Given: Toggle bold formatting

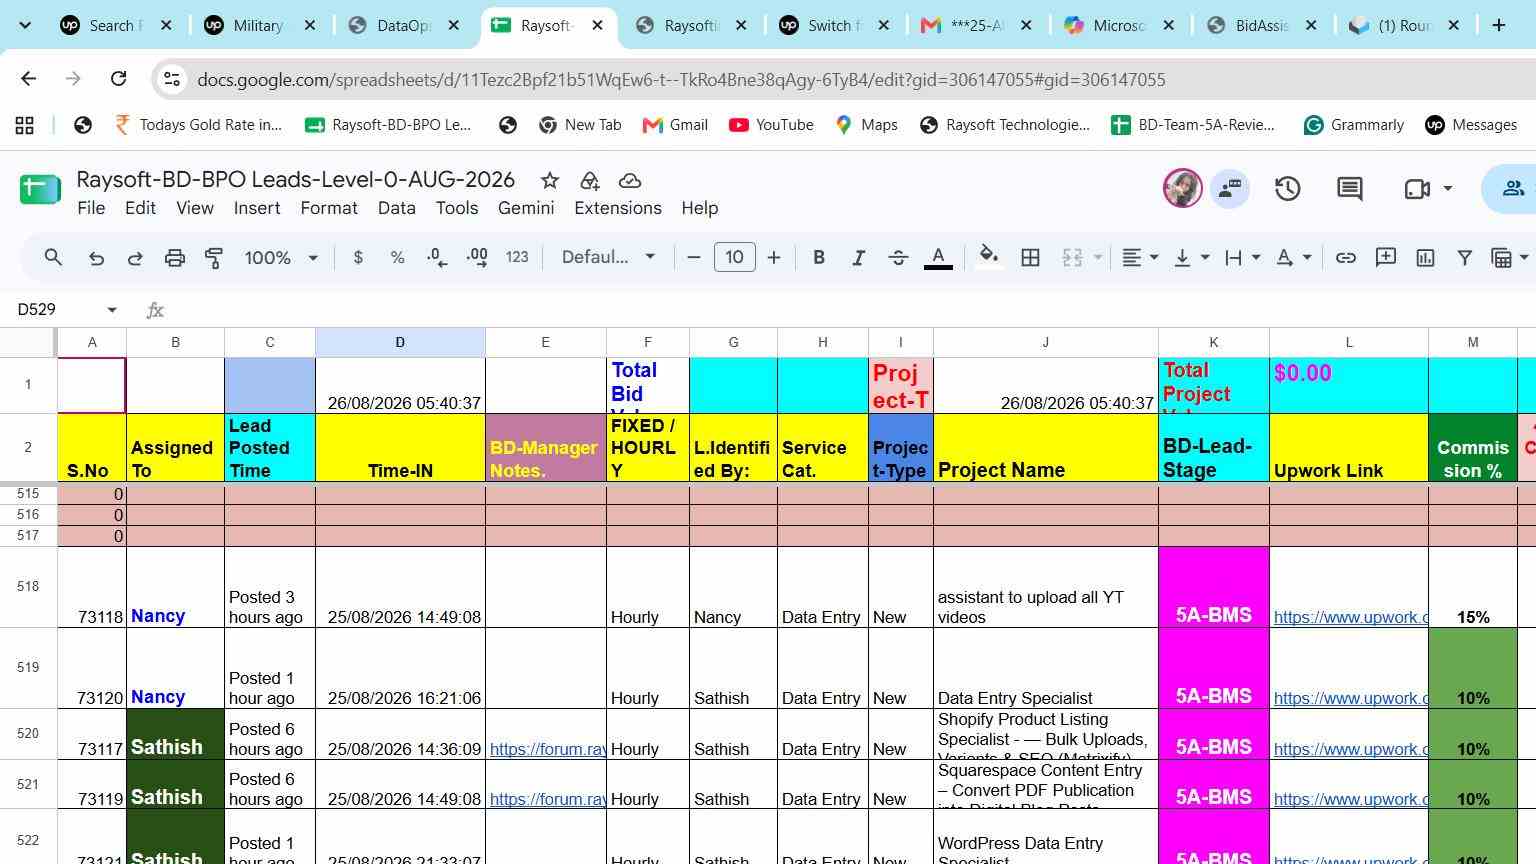Looking at the screenshot, I should pos(819,258).
